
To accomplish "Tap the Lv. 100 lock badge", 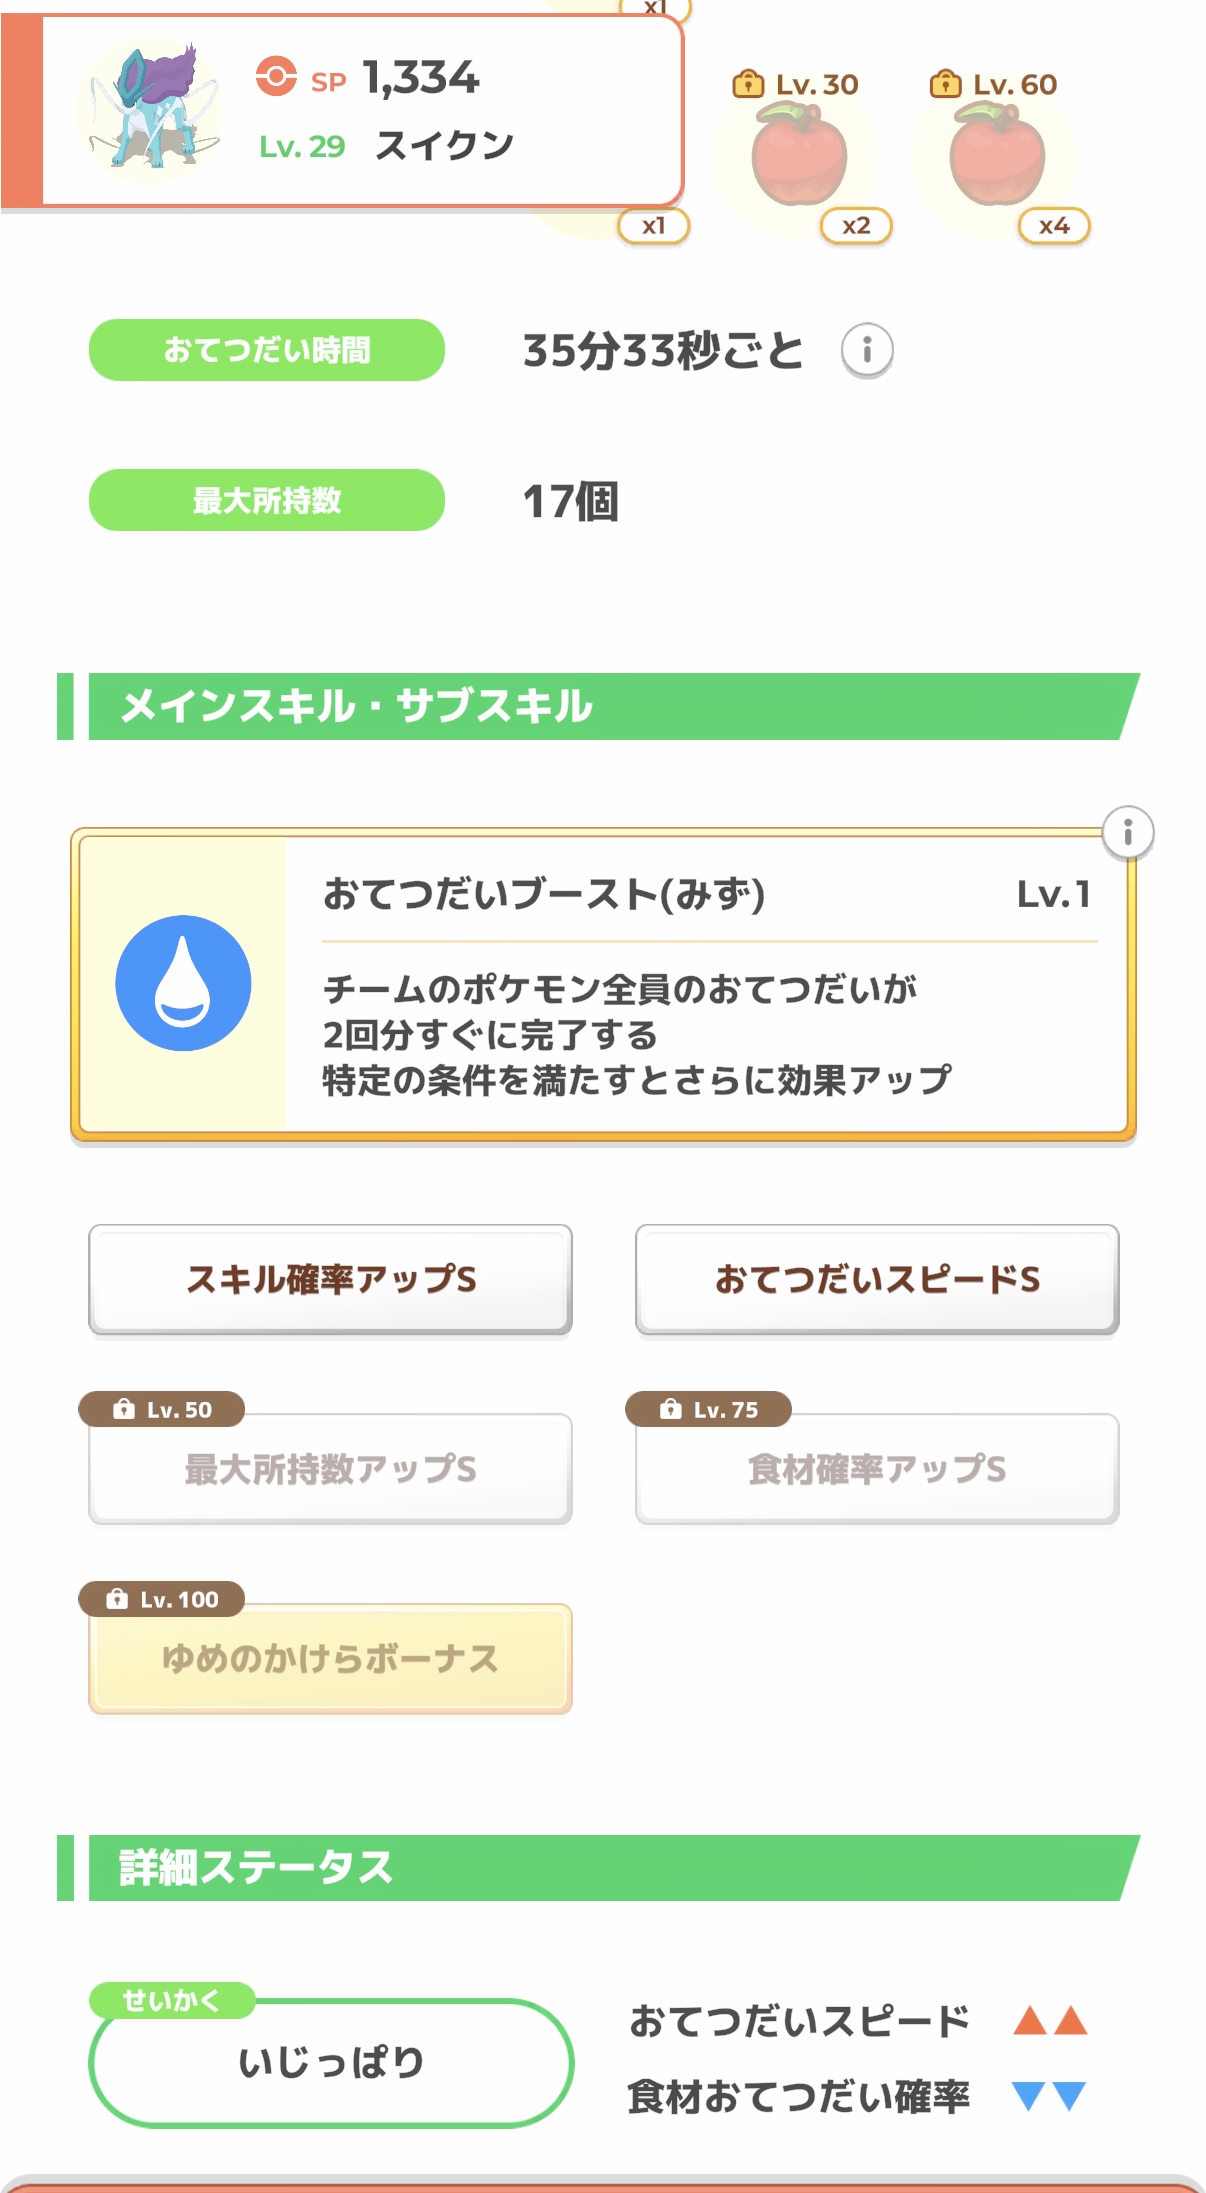I will point(162,1599).
